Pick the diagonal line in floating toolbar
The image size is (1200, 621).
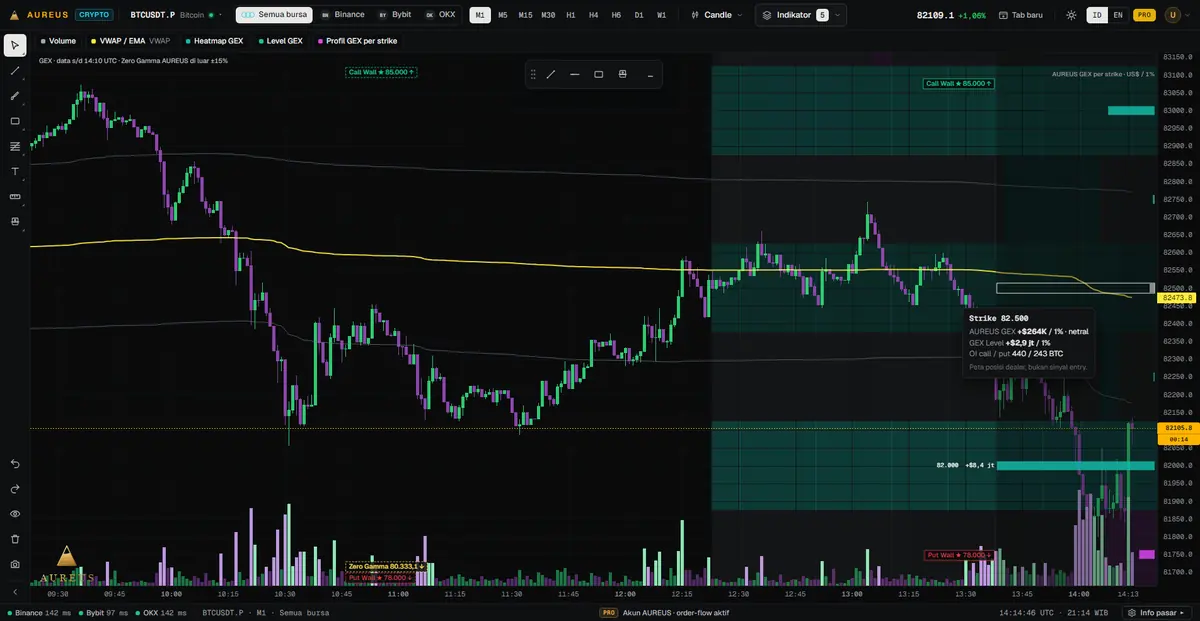(551, 74)
